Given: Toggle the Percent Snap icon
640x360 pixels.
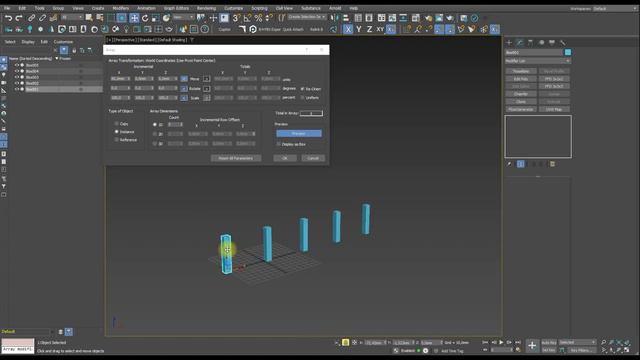Looking at the screenshot, I should (x=258, y=18).
